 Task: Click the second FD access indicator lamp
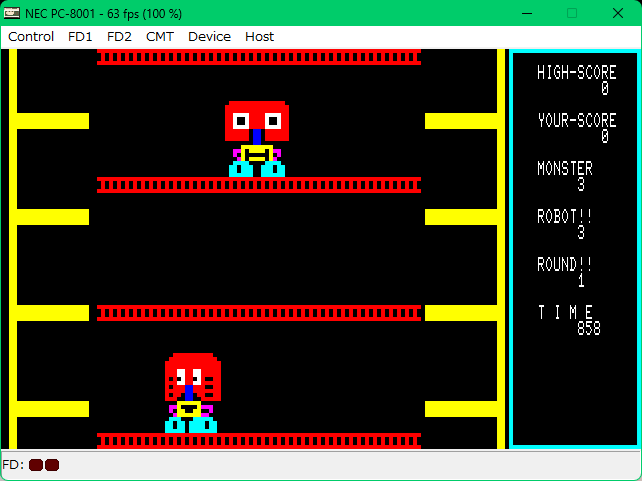[52, 465]
